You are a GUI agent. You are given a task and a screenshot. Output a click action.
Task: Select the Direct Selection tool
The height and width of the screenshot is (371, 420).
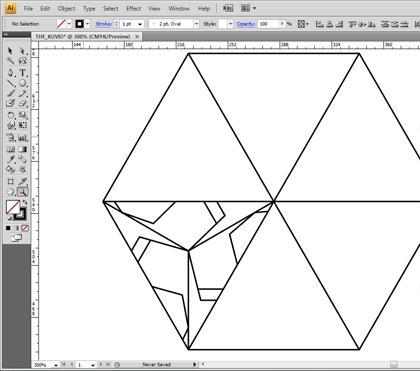click(x=22, y=51)
